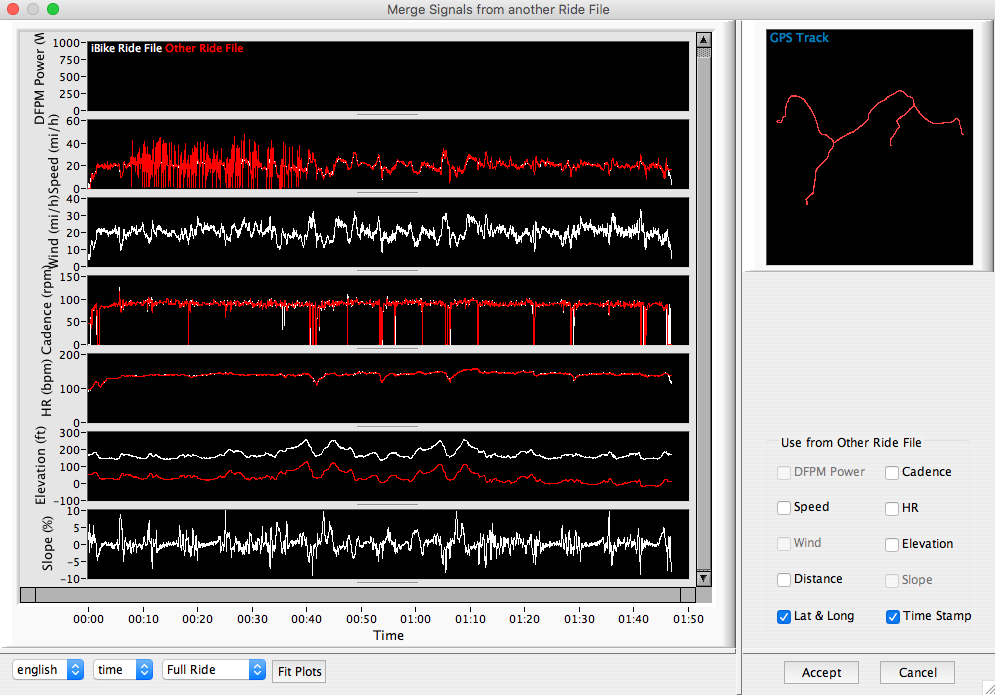Uncheck the Lat & Long checkbox

pyautogui.click(x=784, y=616)
